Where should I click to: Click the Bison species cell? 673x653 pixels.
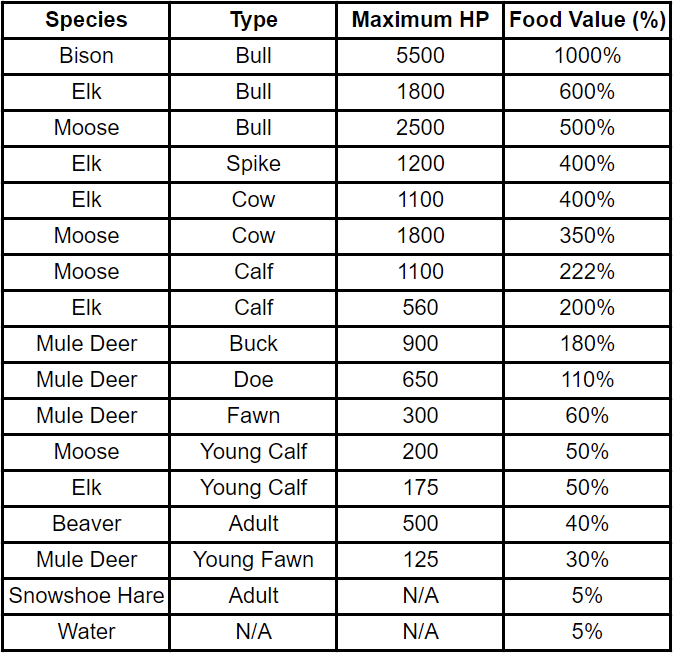(x=86, y=56)
